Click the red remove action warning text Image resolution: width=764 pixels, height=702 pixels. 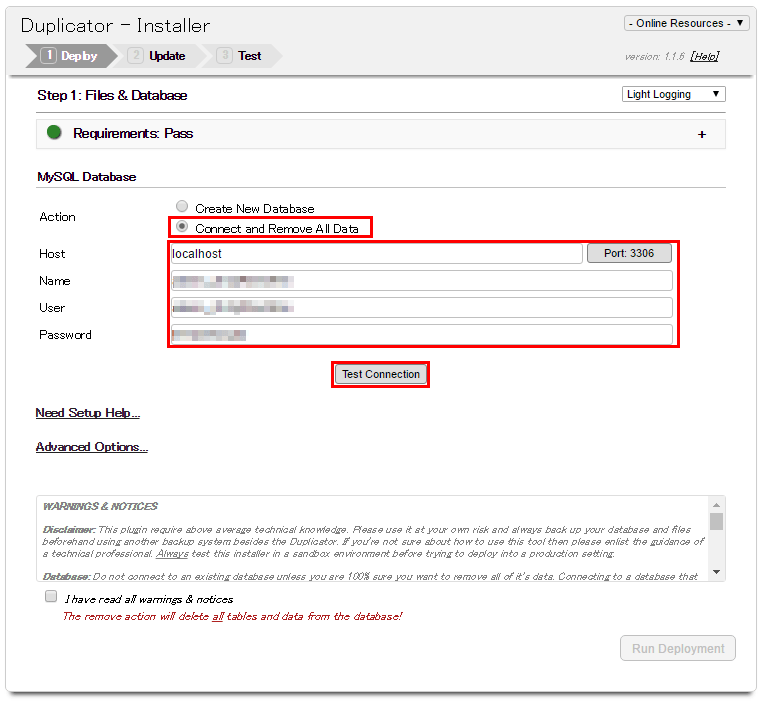[x=232, y=617]
